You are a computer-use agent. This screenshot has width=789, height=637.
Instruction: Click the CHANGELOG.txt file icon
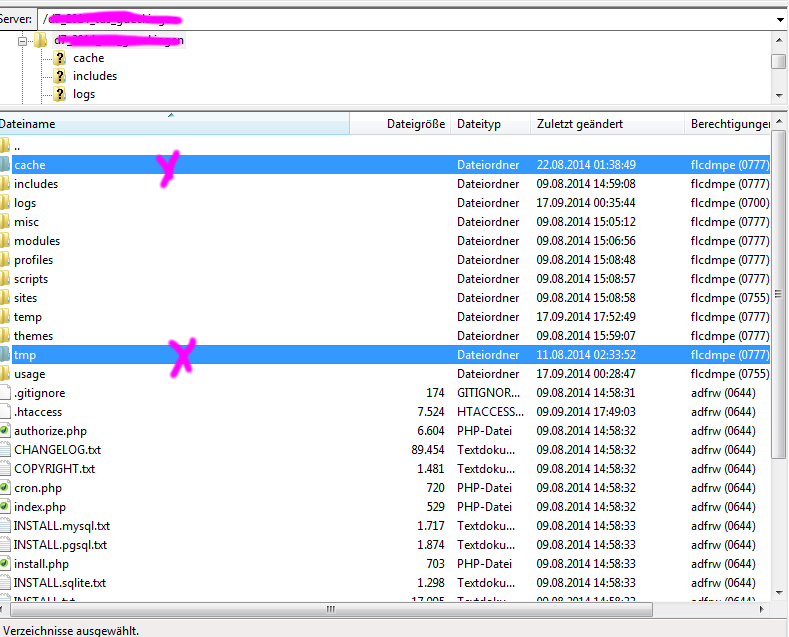point(5,449)
